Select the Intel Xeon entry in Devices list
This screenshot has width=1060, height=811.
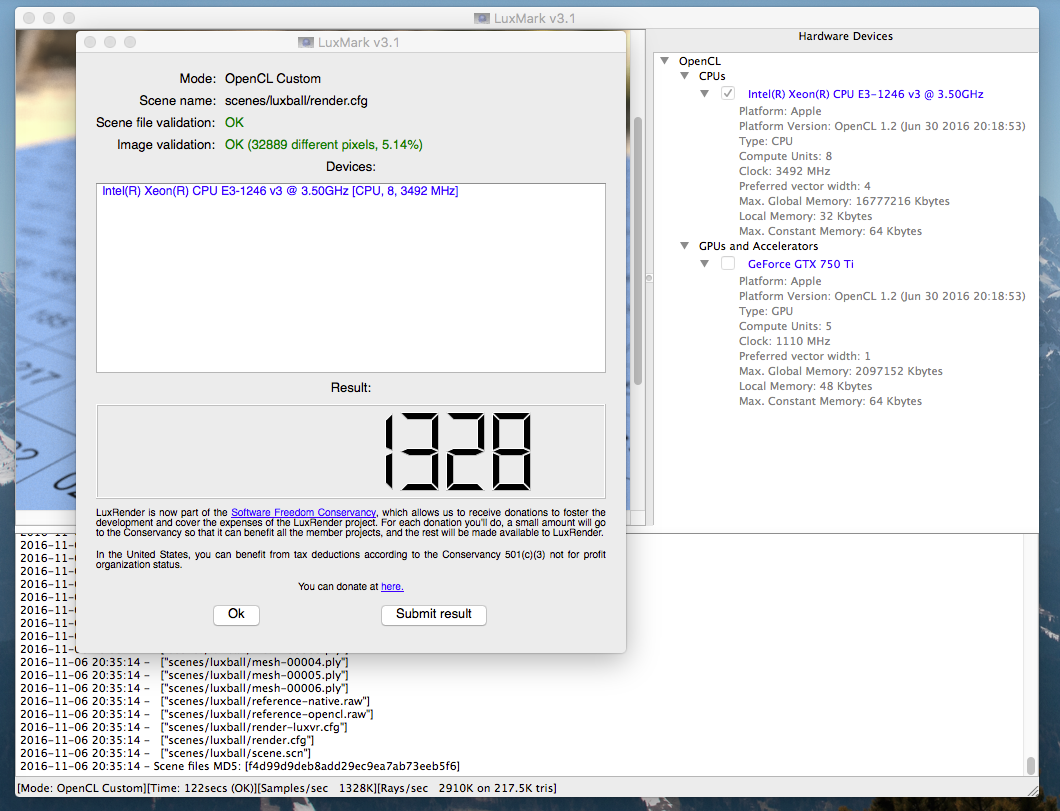280,191
